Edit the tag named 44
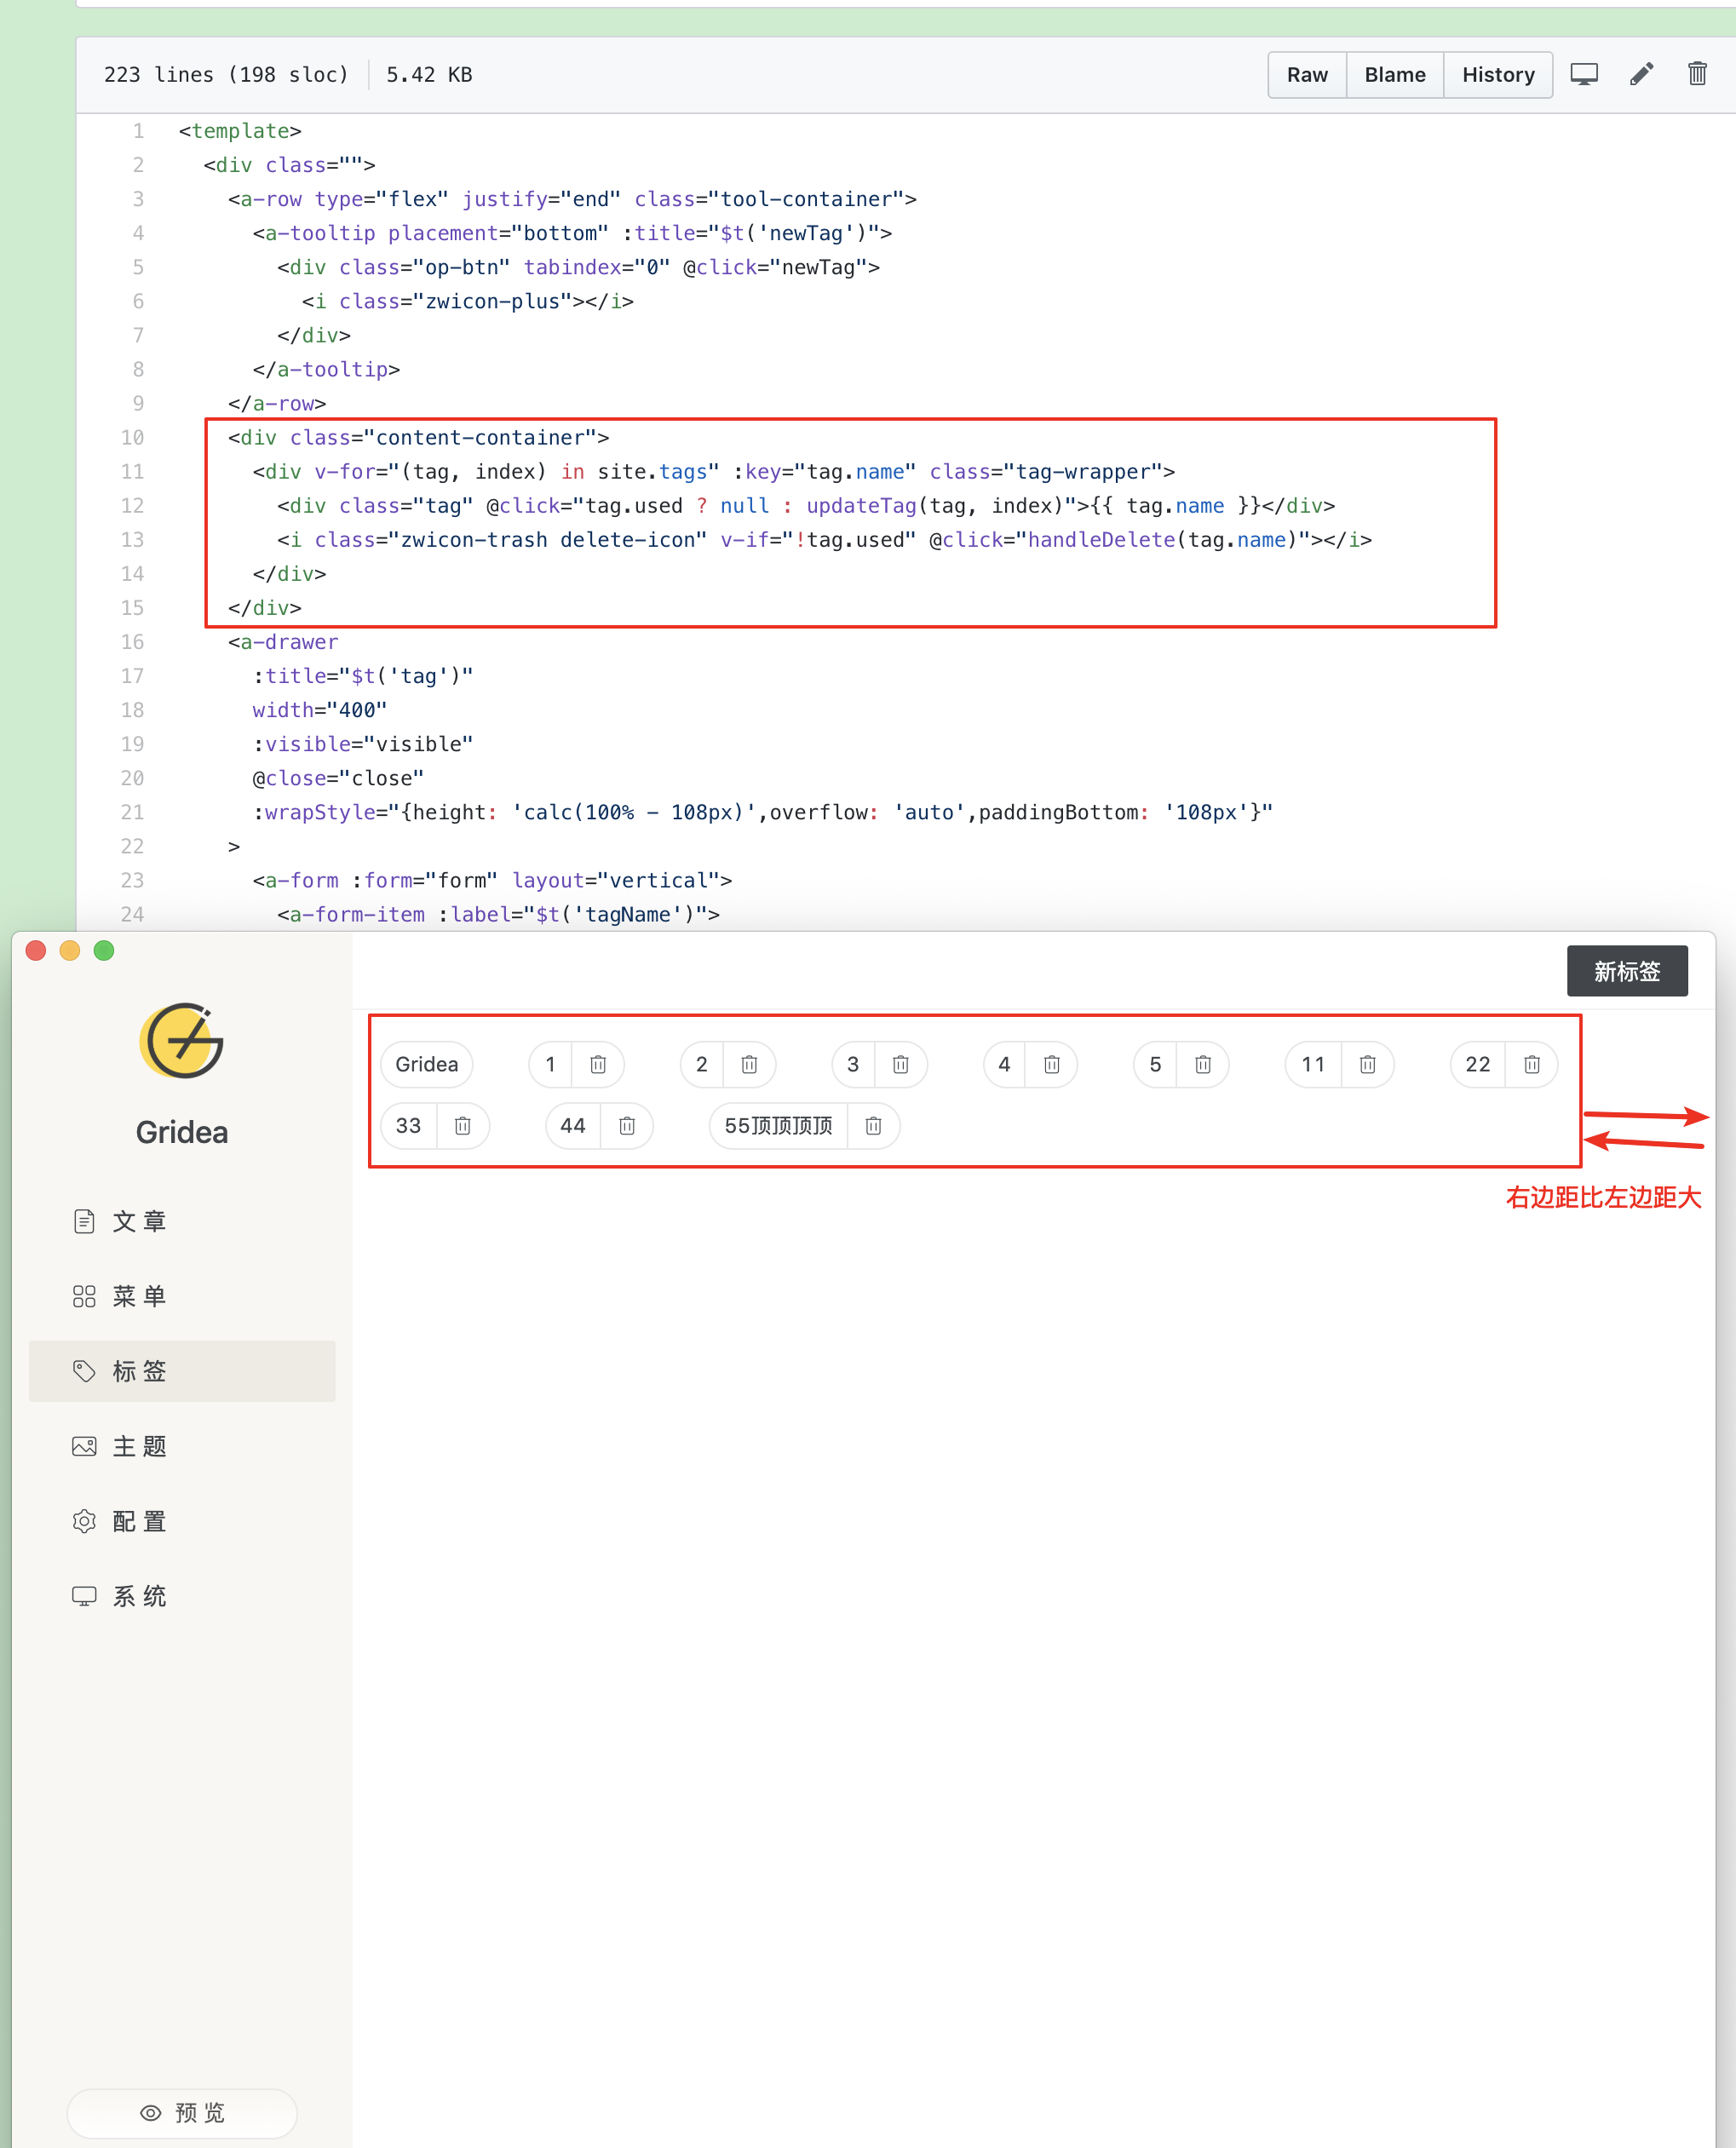 coord(572,1126)
